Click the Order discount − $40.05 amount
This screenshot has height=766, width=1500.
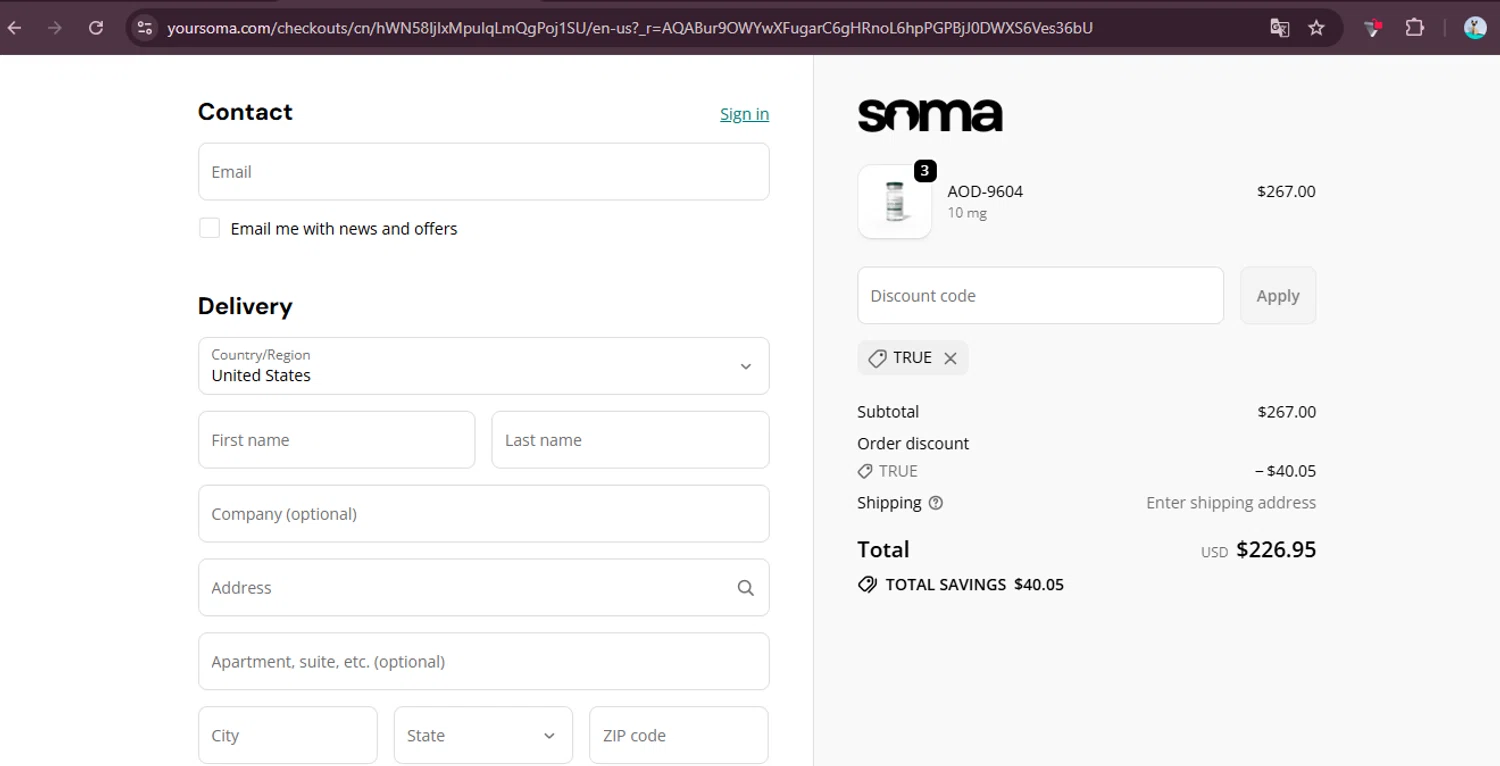(1286, 471)
